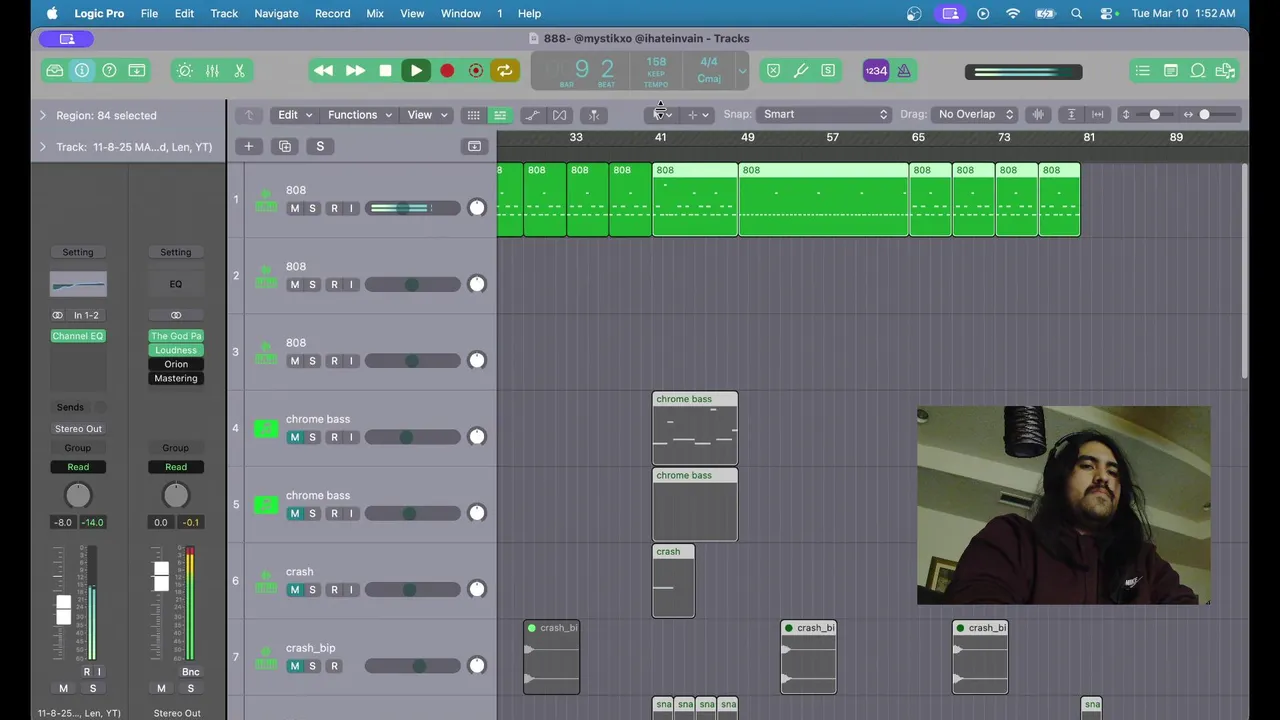This screenshot has height=720, width=1280.
Task: Open the Loop Browser
Action: coord(1197,71)
